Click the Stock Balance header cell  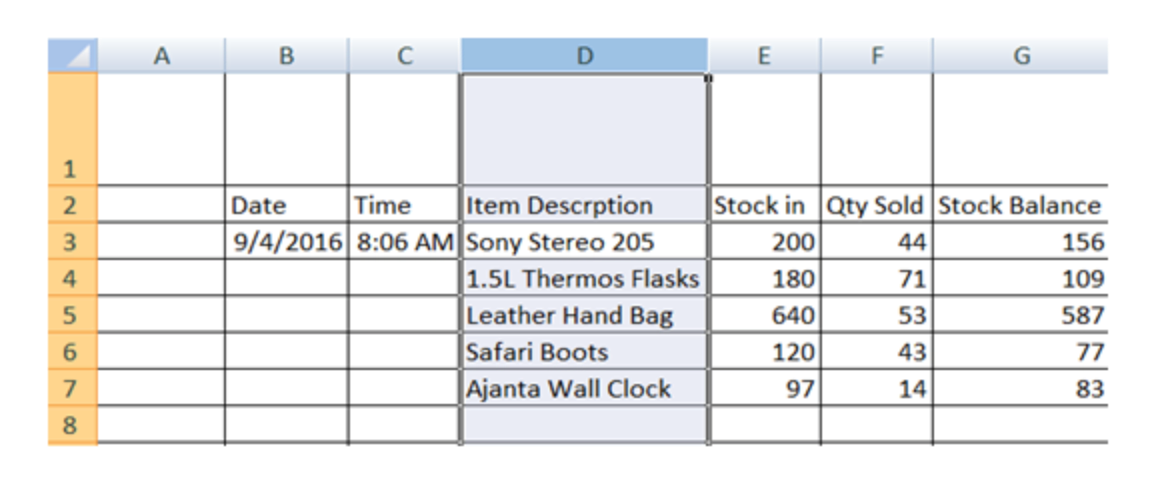(x=1020, y=205)
